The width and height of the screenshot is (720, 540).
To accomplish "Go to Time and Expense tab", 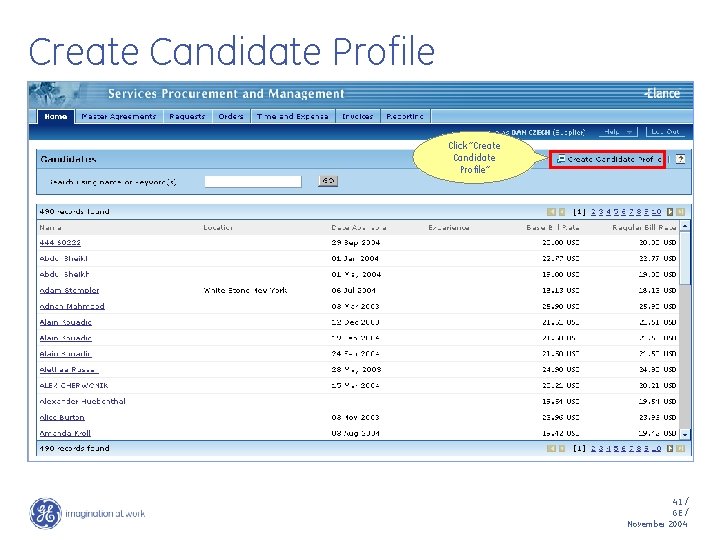I will [292, 116].
